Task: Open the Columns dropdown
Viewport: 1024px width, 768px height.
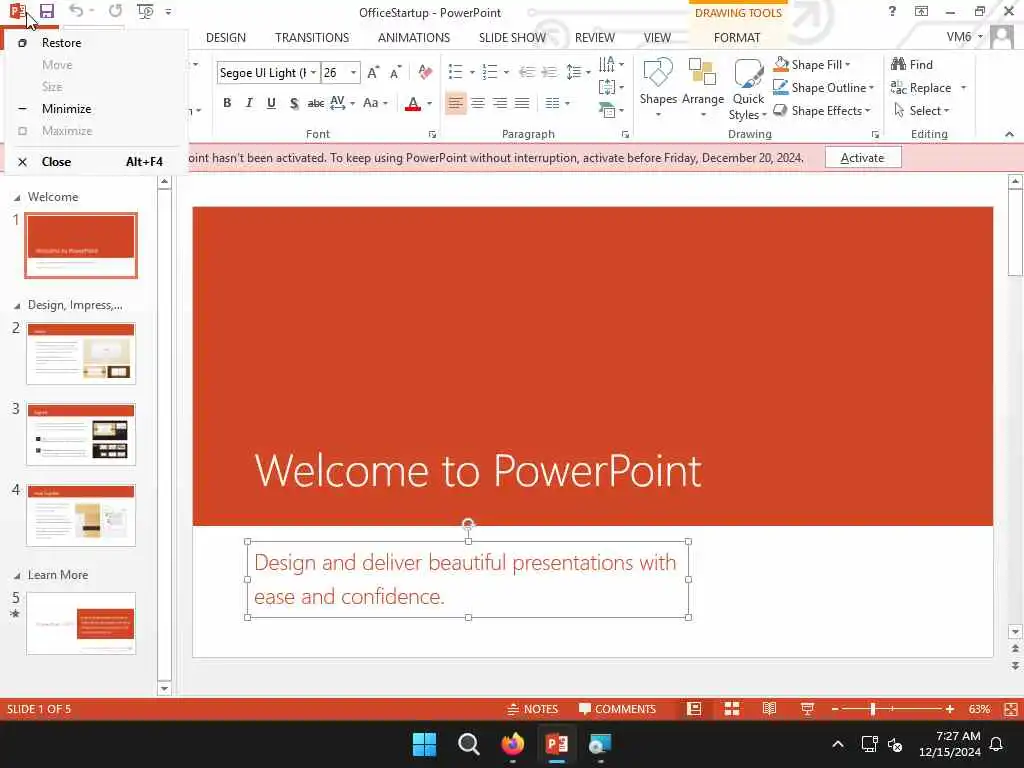Action: 557,103
